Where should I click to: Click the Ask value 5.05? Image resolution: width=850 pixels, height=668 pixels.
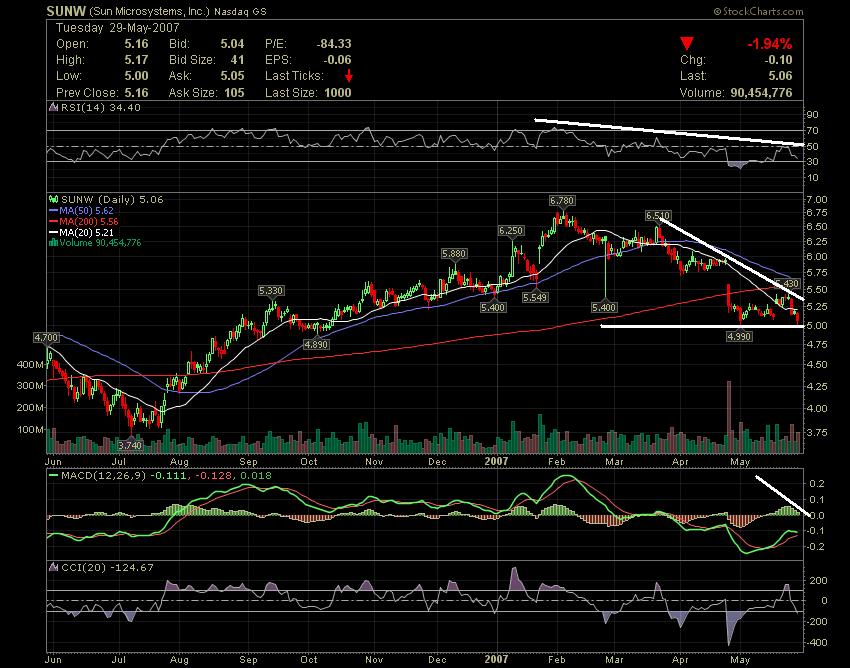click(232, 76)
